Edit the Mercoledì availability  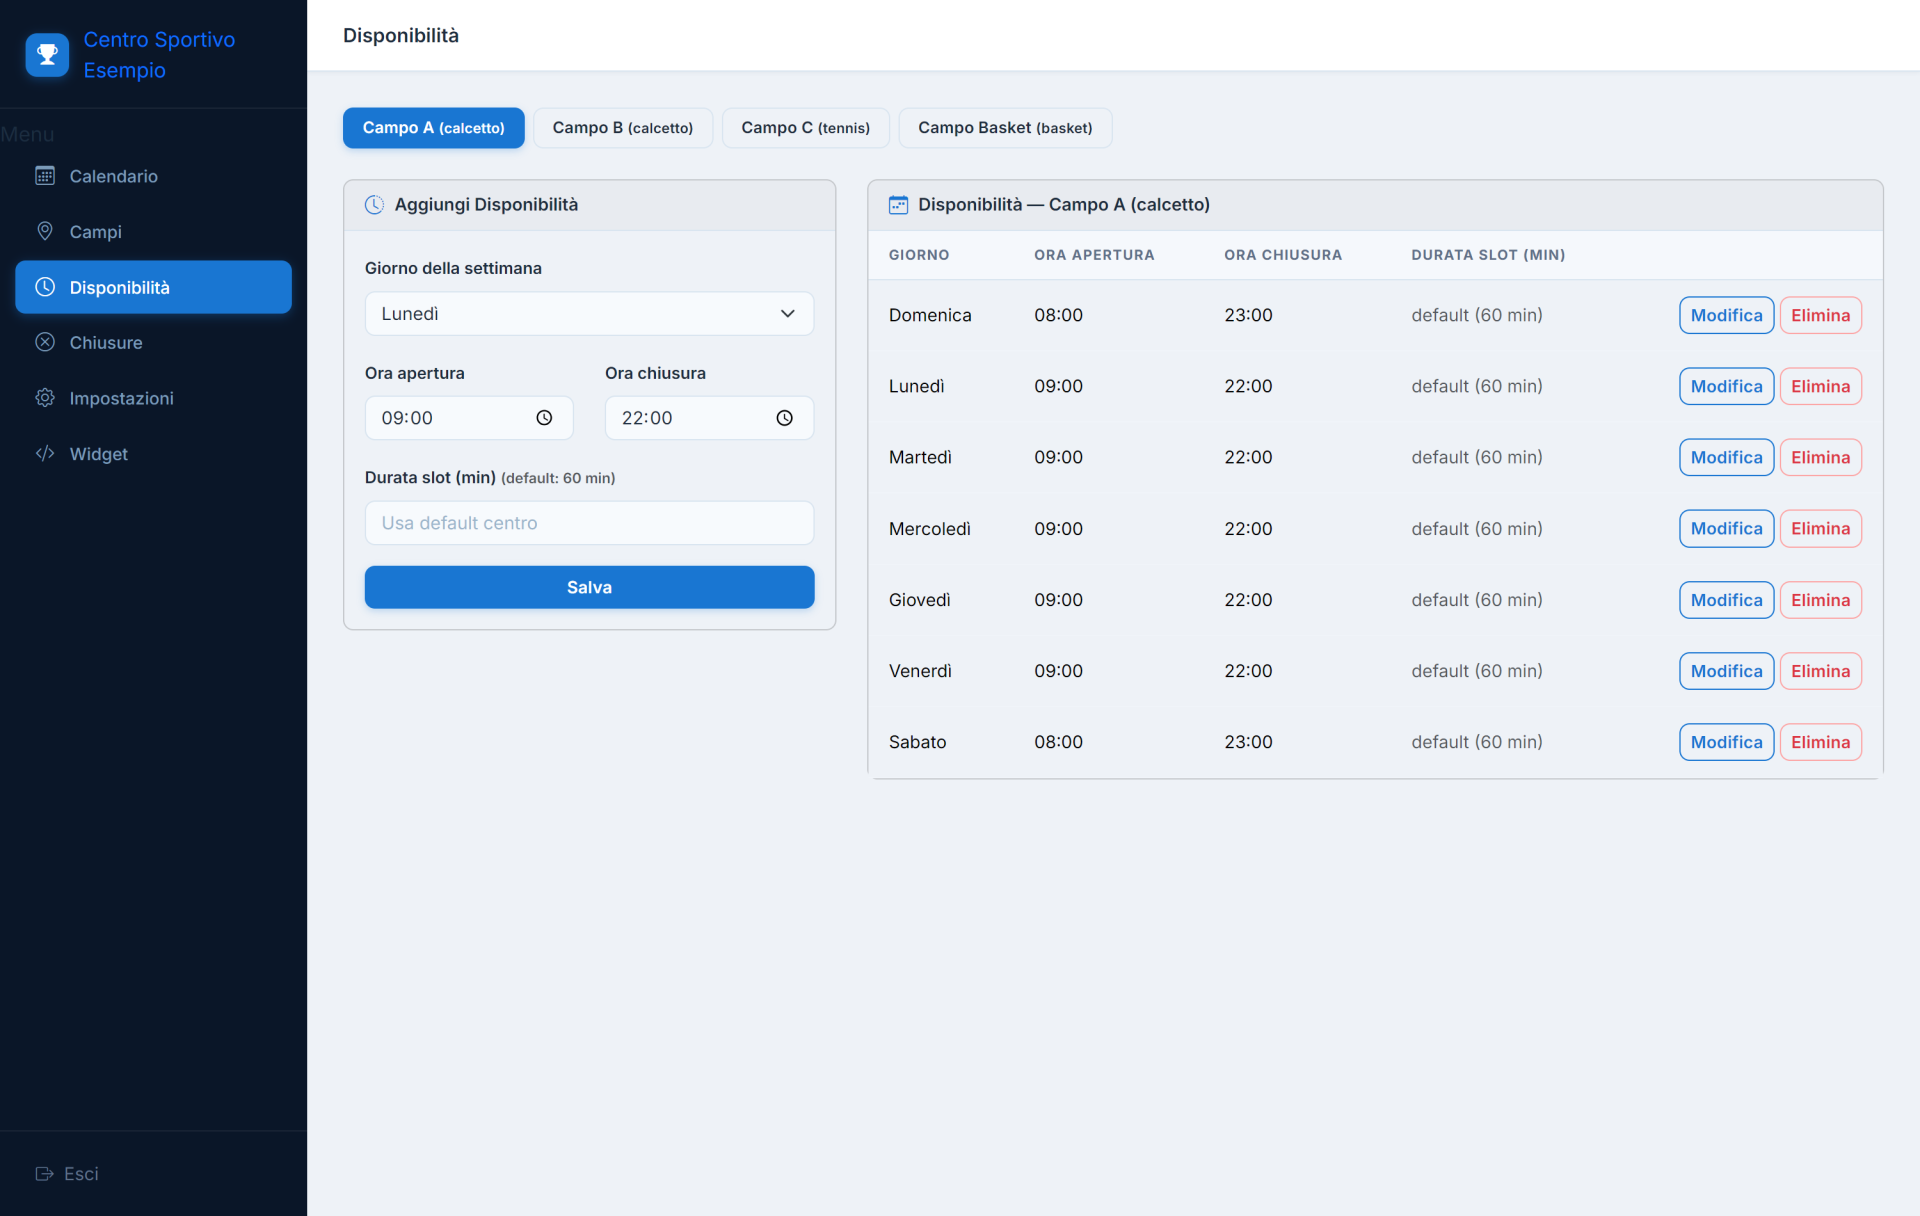[x=1726, y=528]
